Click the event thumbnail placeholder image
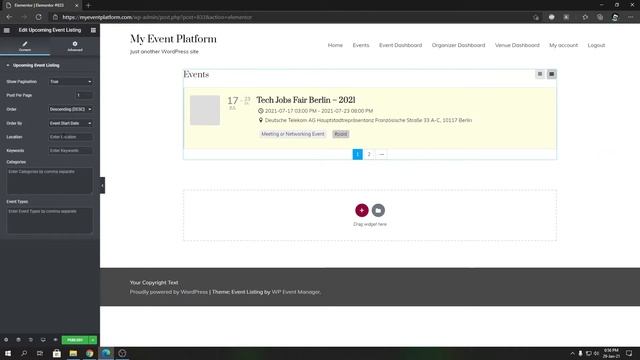This screenshot has width=640, height=360. 205,110
